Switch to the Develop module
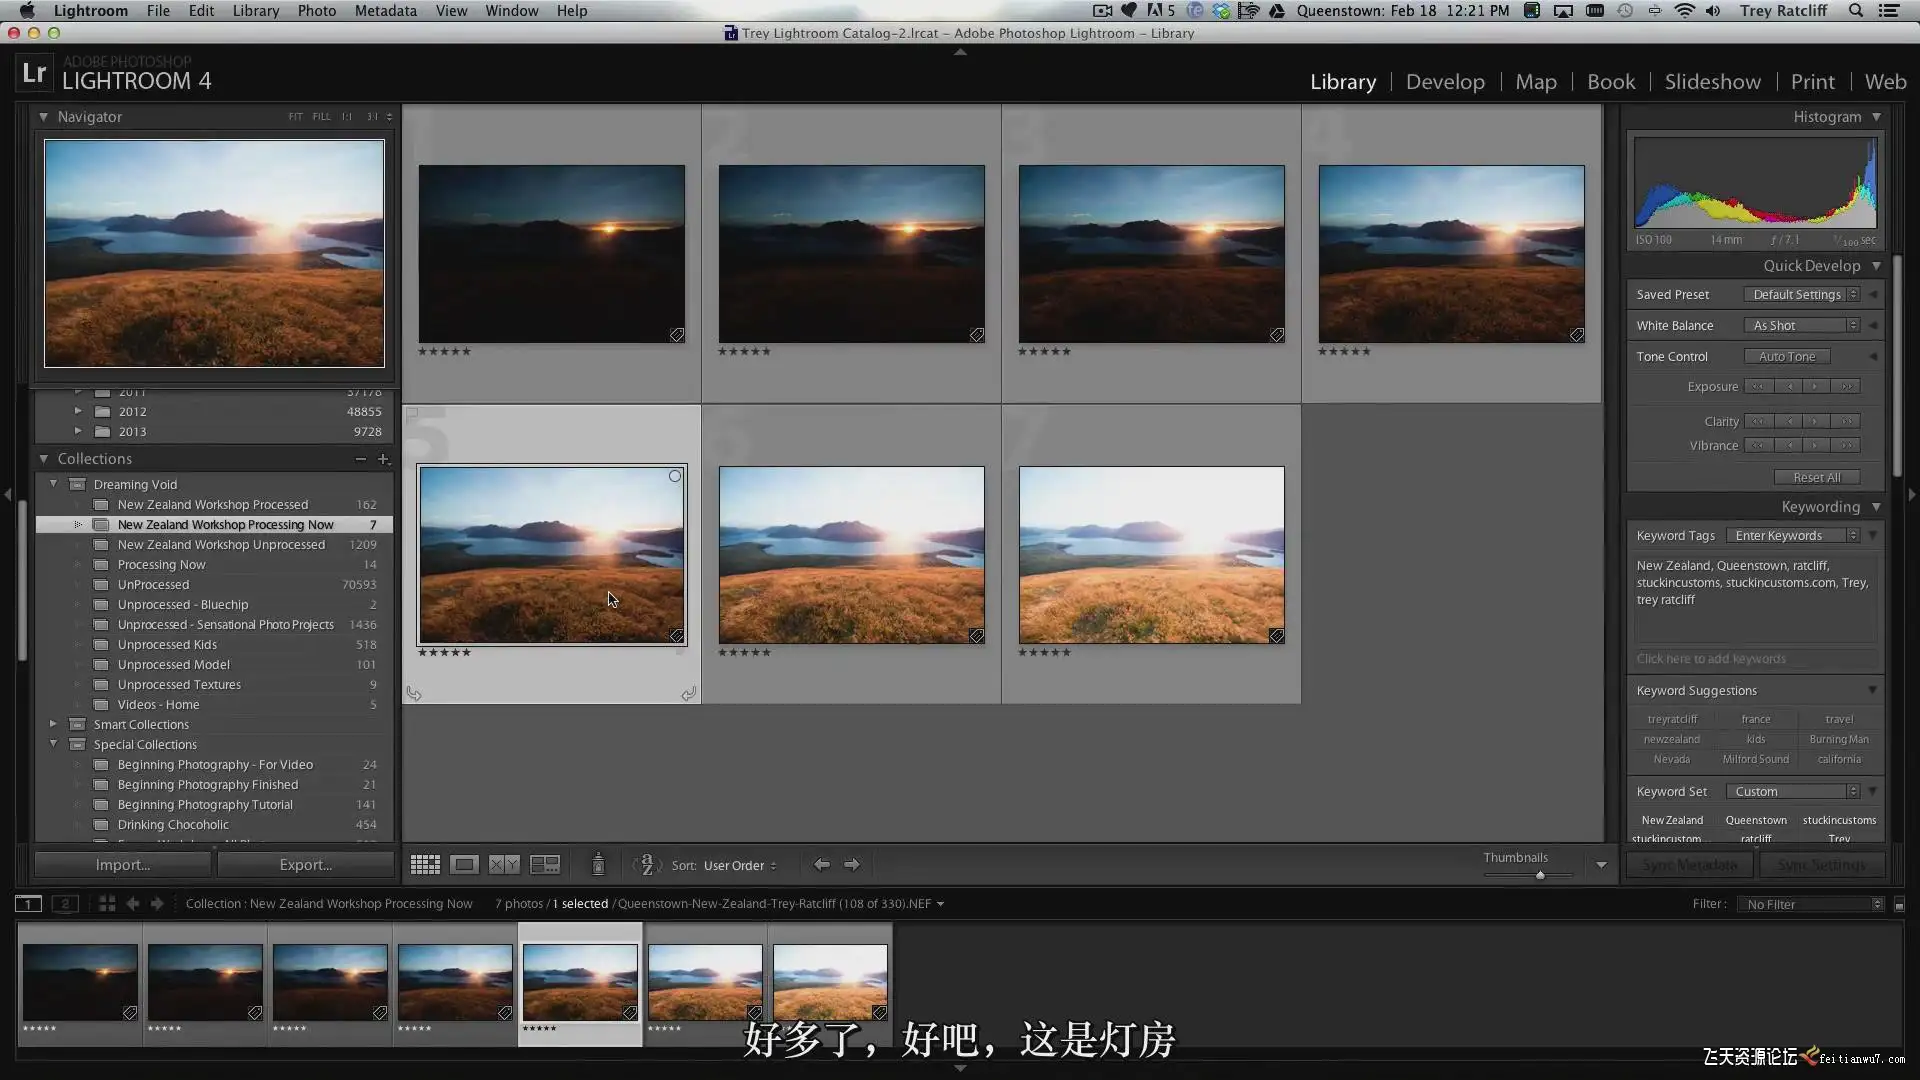This screenshot has width=1920, height=1080. (x=1445, y=82)
